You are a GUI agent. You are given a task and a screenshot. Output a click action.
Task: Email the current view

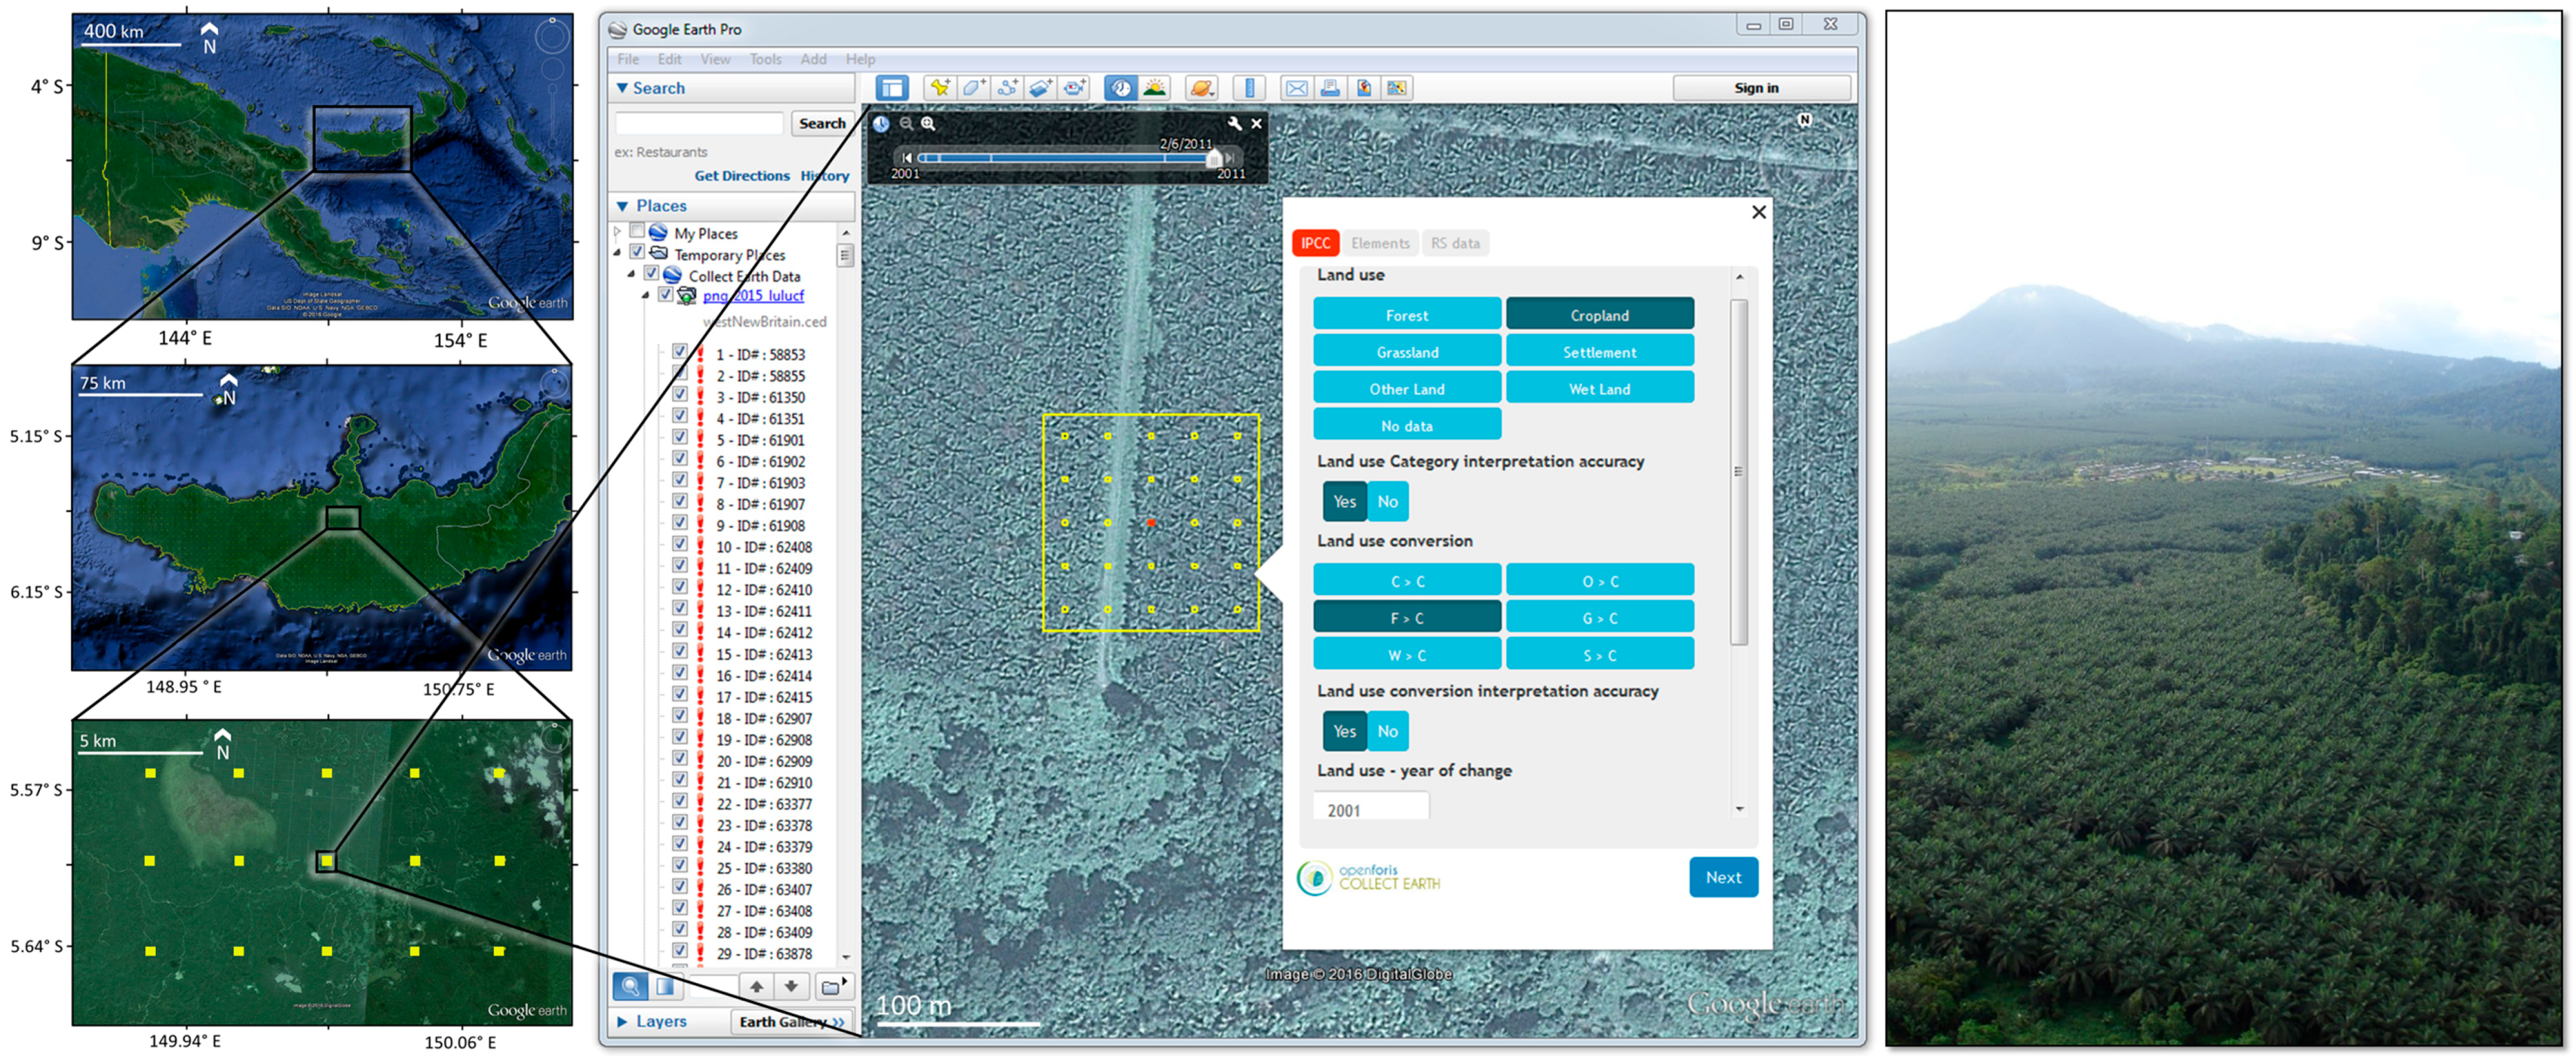click(x=1298, y=88)
